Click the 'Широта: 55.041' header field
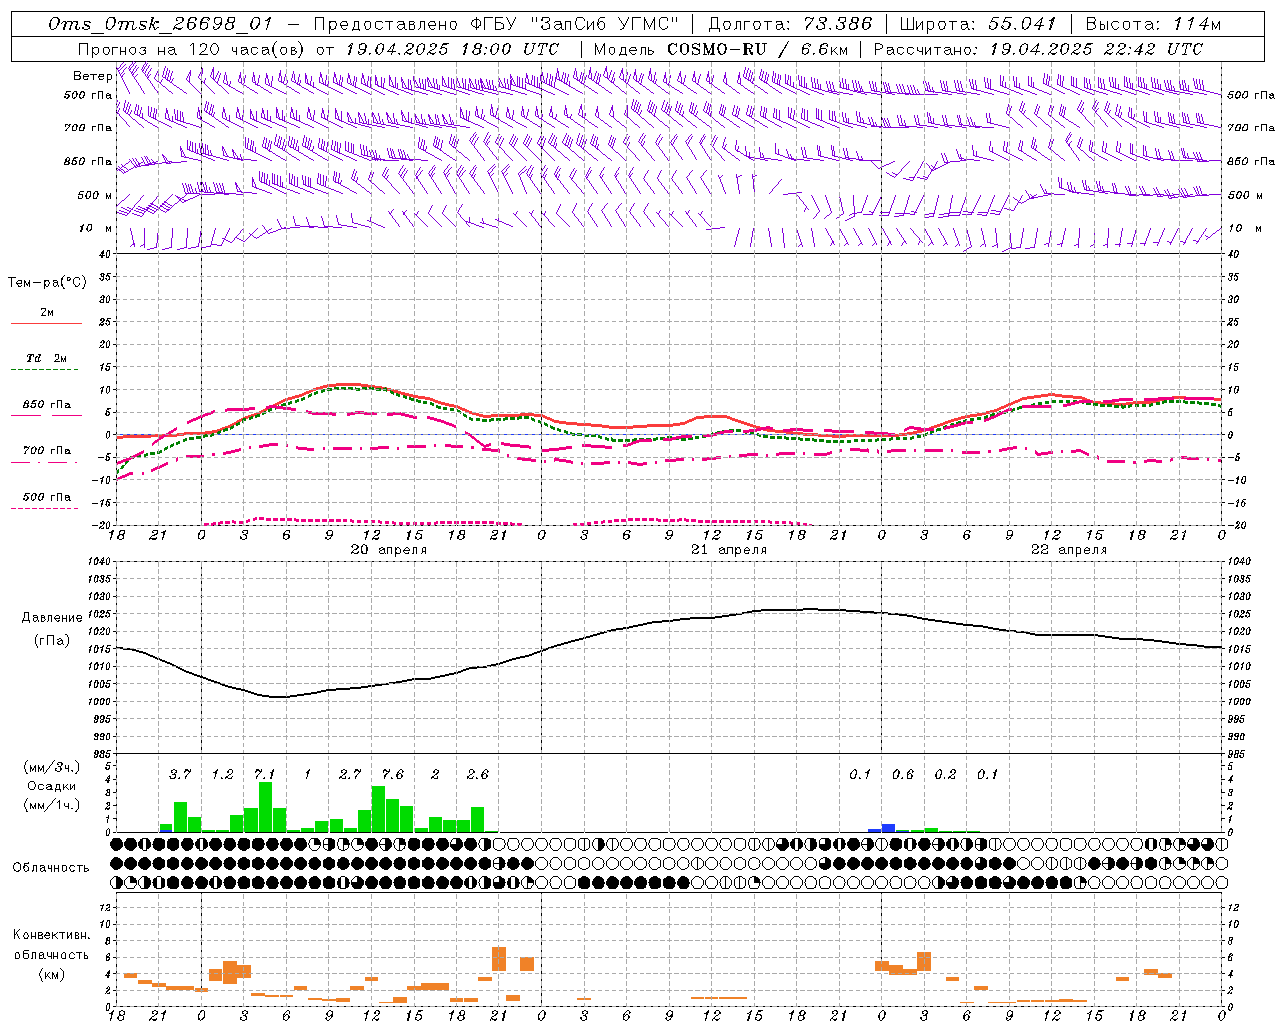This screenshot has width=1280, height=1024. pos(978,24)
